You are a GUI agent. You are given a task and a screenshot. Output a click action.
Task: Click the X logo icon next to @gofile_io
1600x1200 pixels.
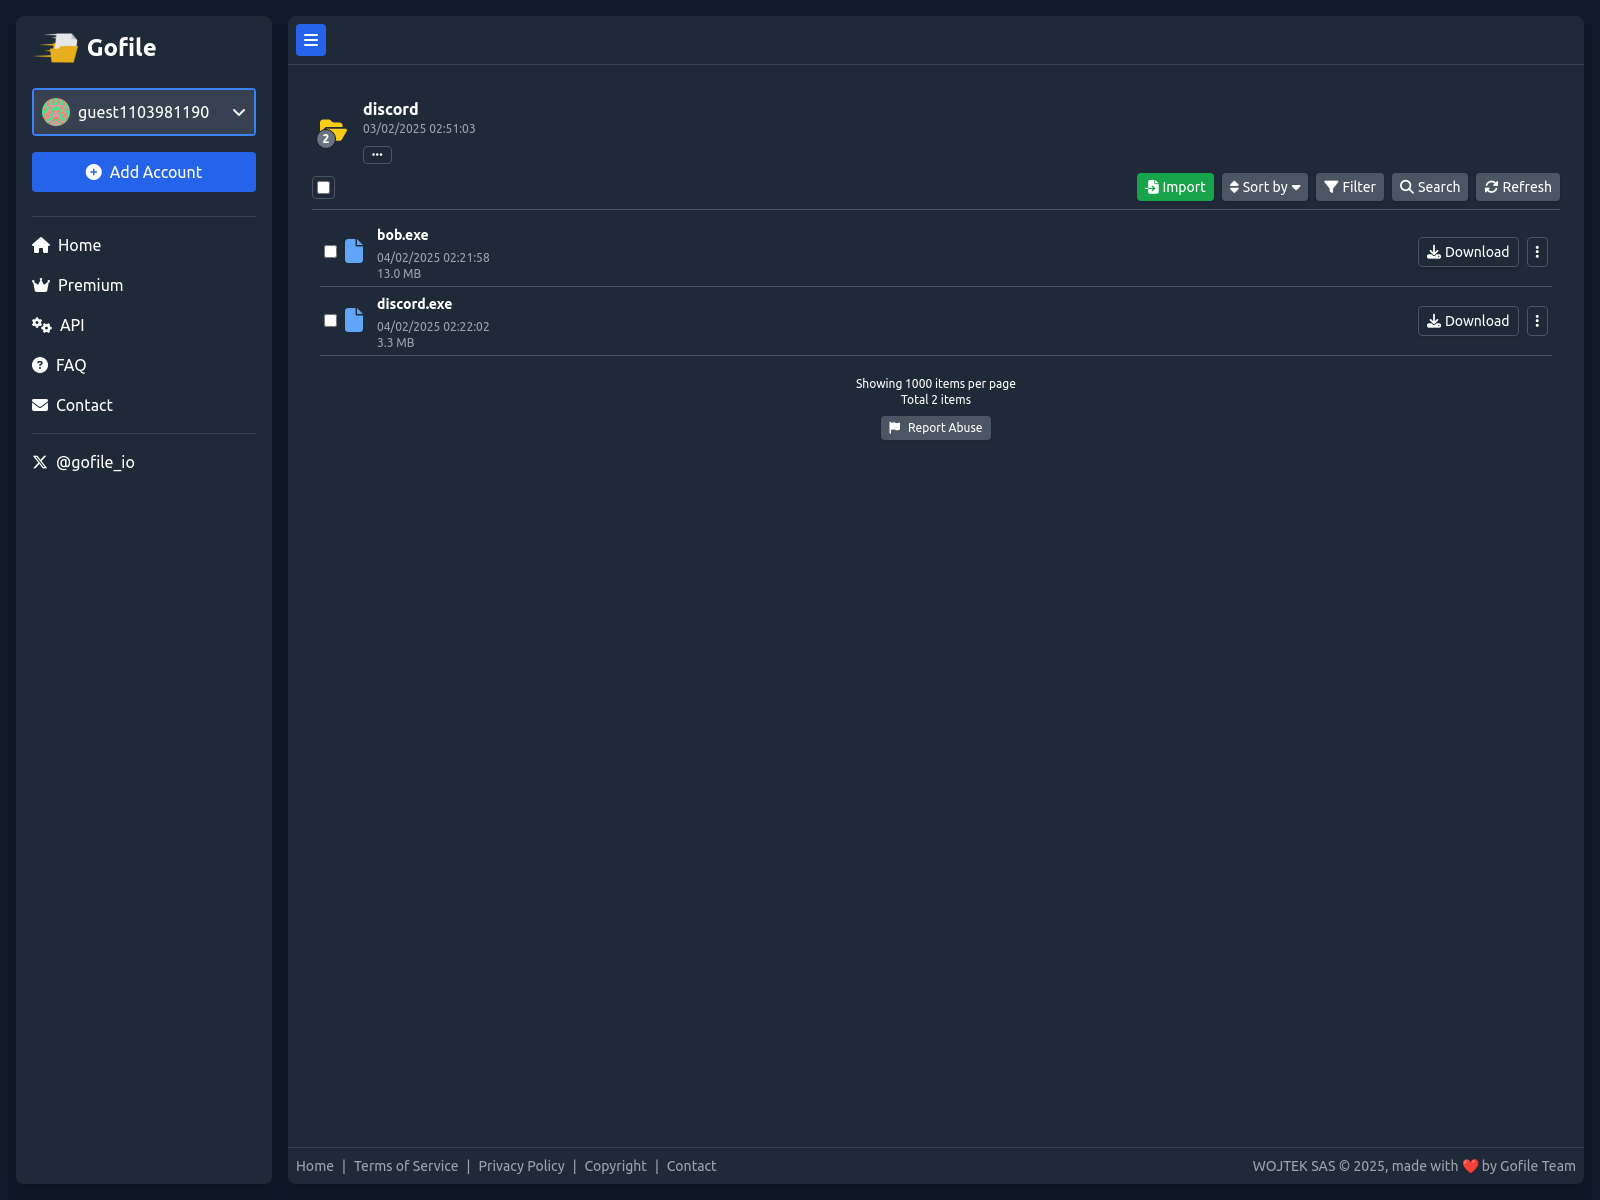(40, 462)
